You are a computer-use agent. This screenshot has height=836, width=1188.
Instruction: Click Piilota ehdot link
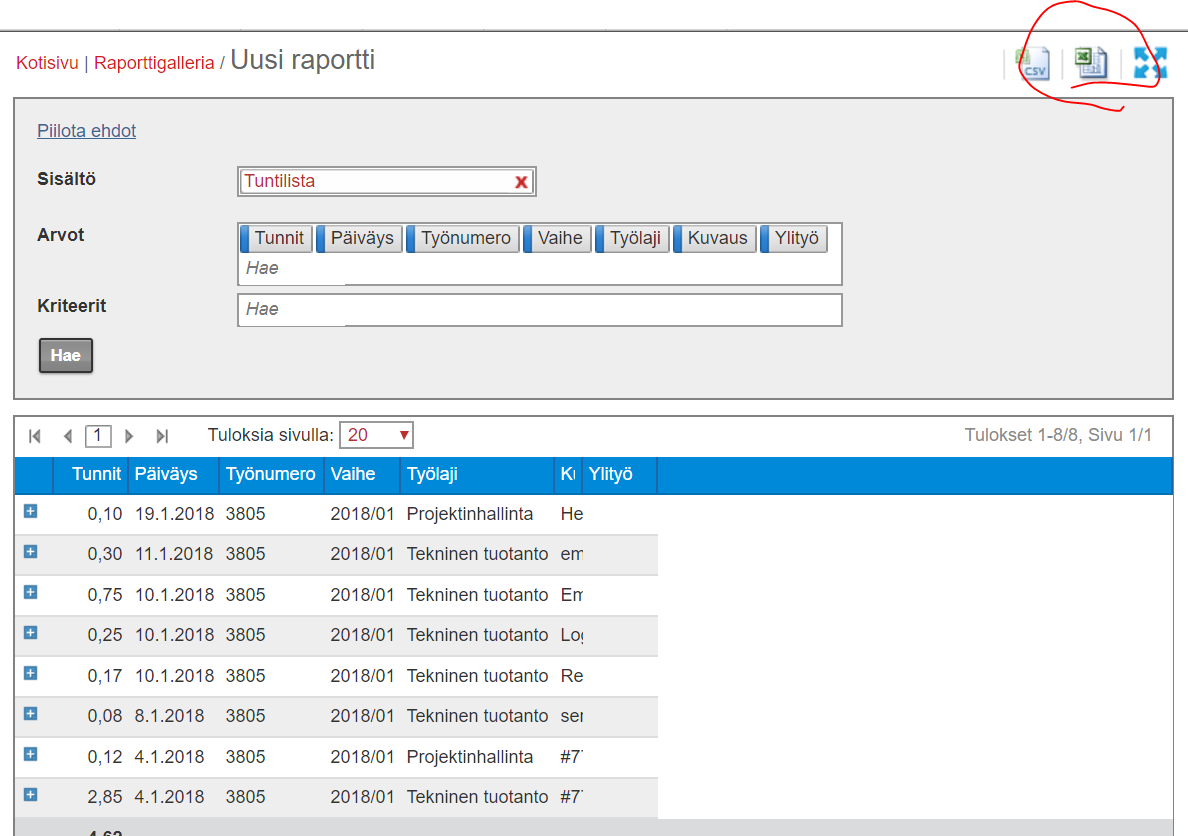point(86,130)
